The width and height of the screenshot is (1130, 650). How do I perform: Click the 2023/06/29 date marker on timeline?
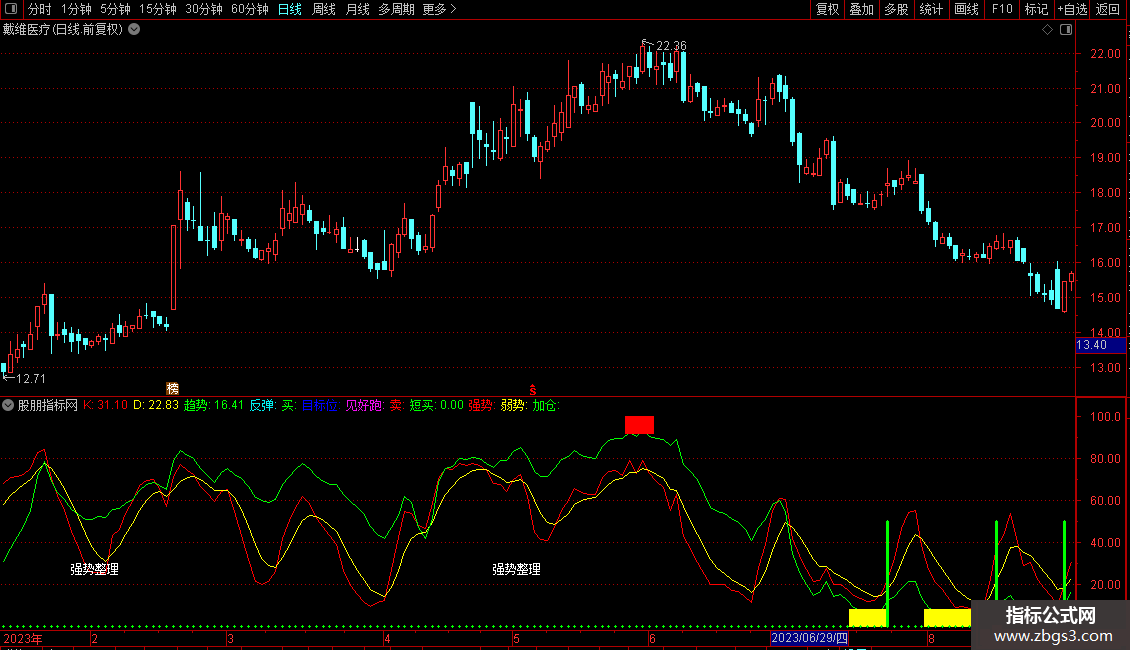[x=809, y=639]
